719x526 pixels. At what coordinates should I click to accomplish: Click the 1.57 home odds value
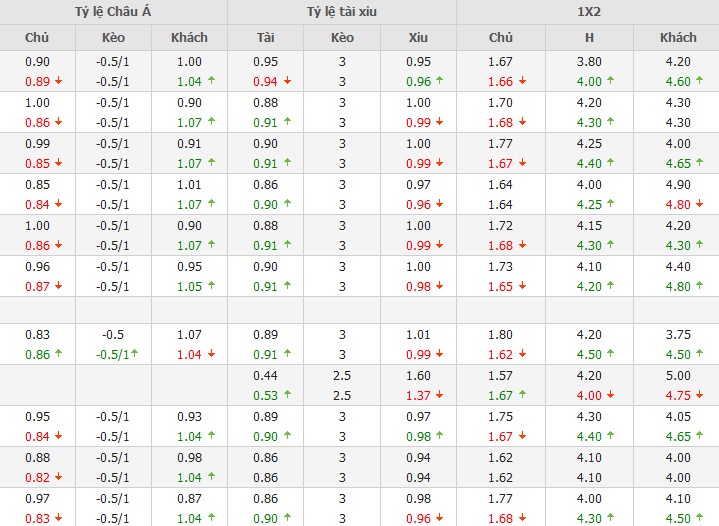pos(500,376)
